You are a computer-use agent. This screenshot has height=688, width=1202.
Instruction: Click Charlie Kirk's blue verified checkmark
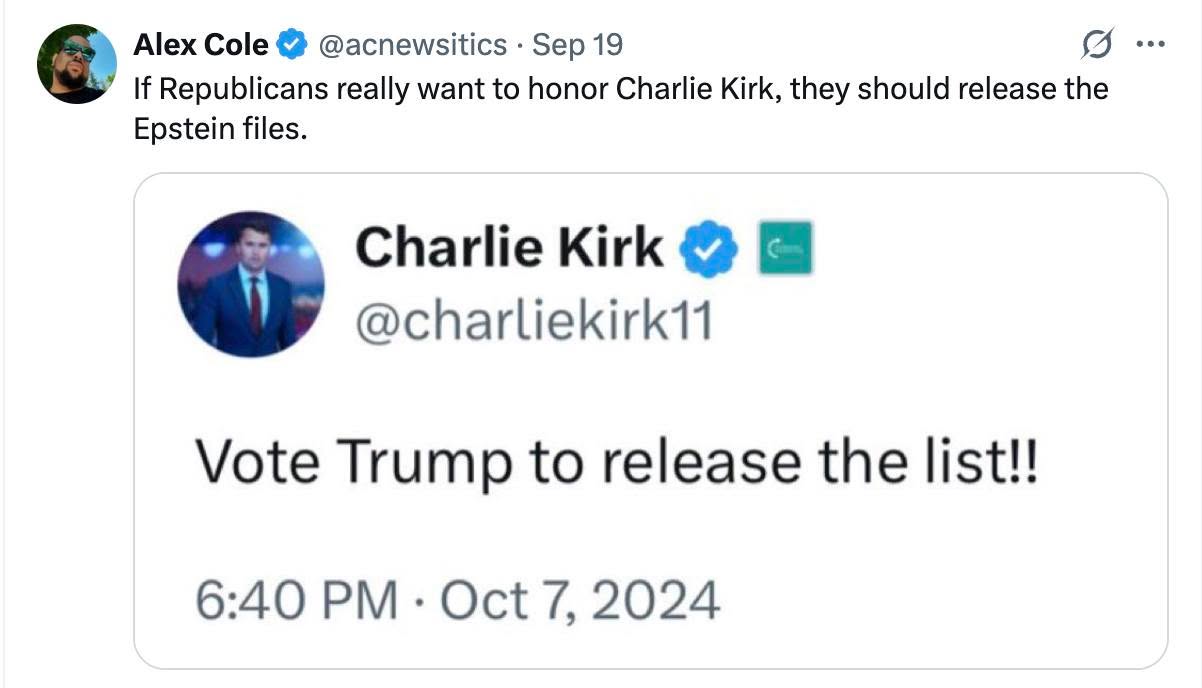pos(708,249)
